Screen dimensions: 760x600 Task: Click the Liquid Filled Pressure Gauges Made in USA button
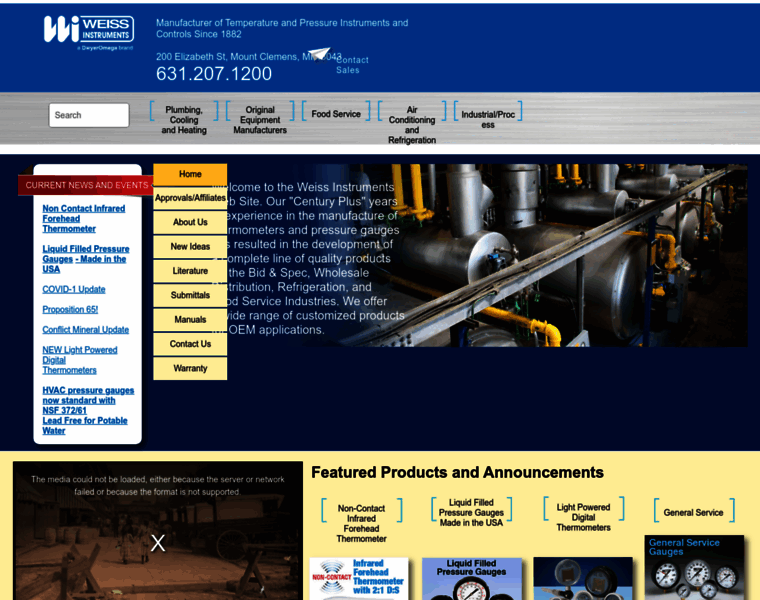point(471,513)
